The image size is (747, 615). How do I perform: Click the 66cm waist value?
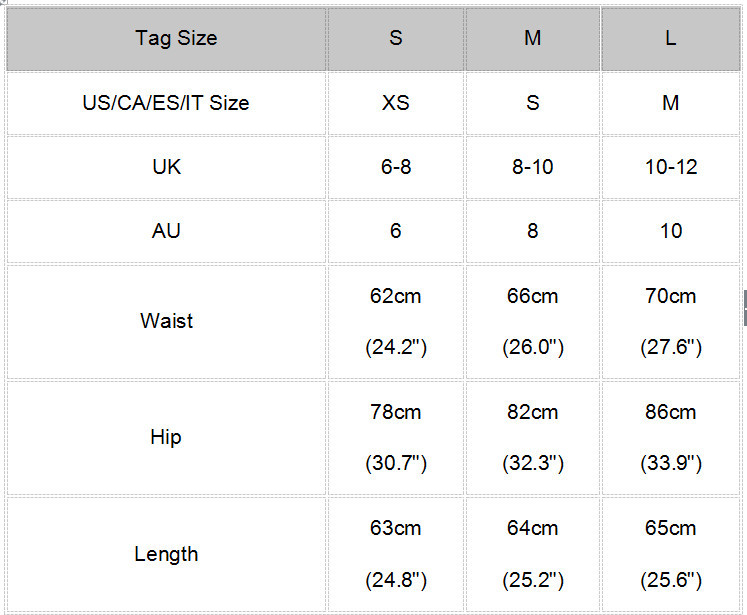coord(533,296)
